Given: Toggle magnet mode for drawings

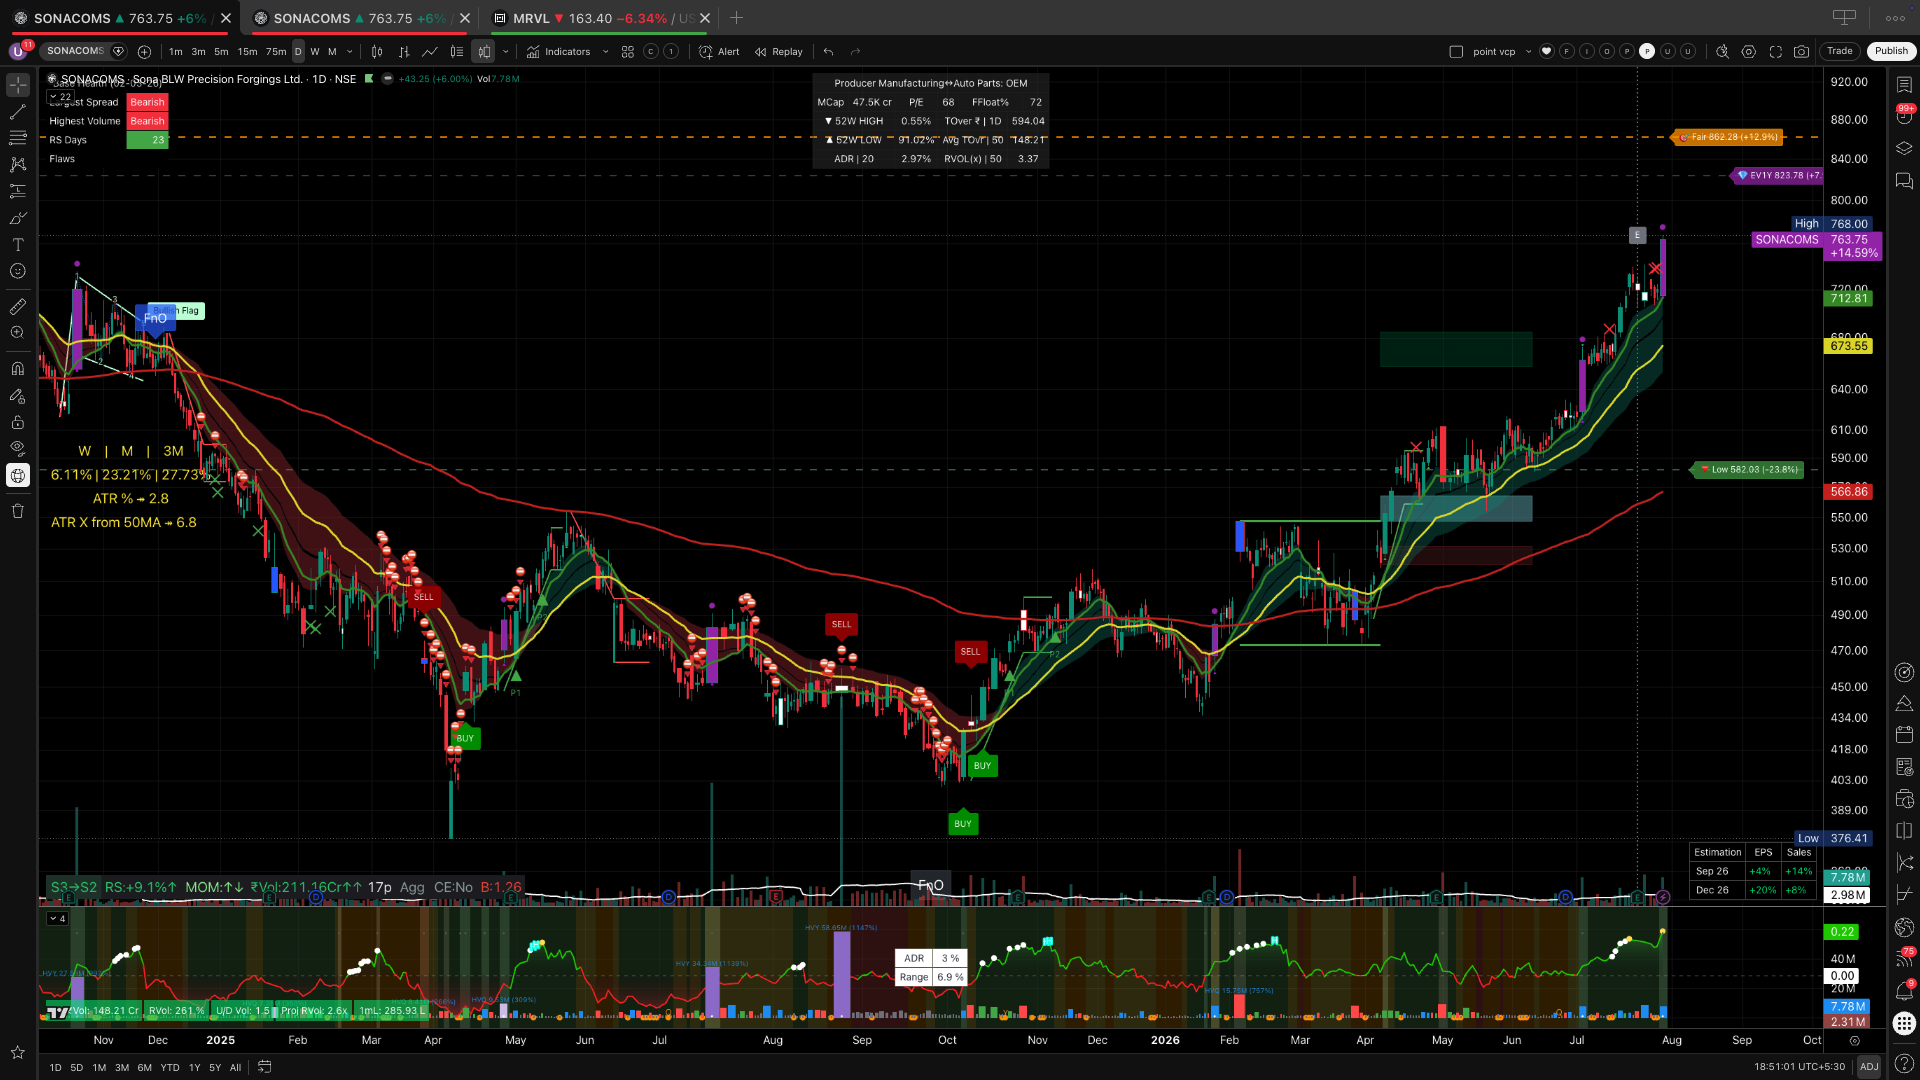Looking at the screenshot, I should (18, 368).
